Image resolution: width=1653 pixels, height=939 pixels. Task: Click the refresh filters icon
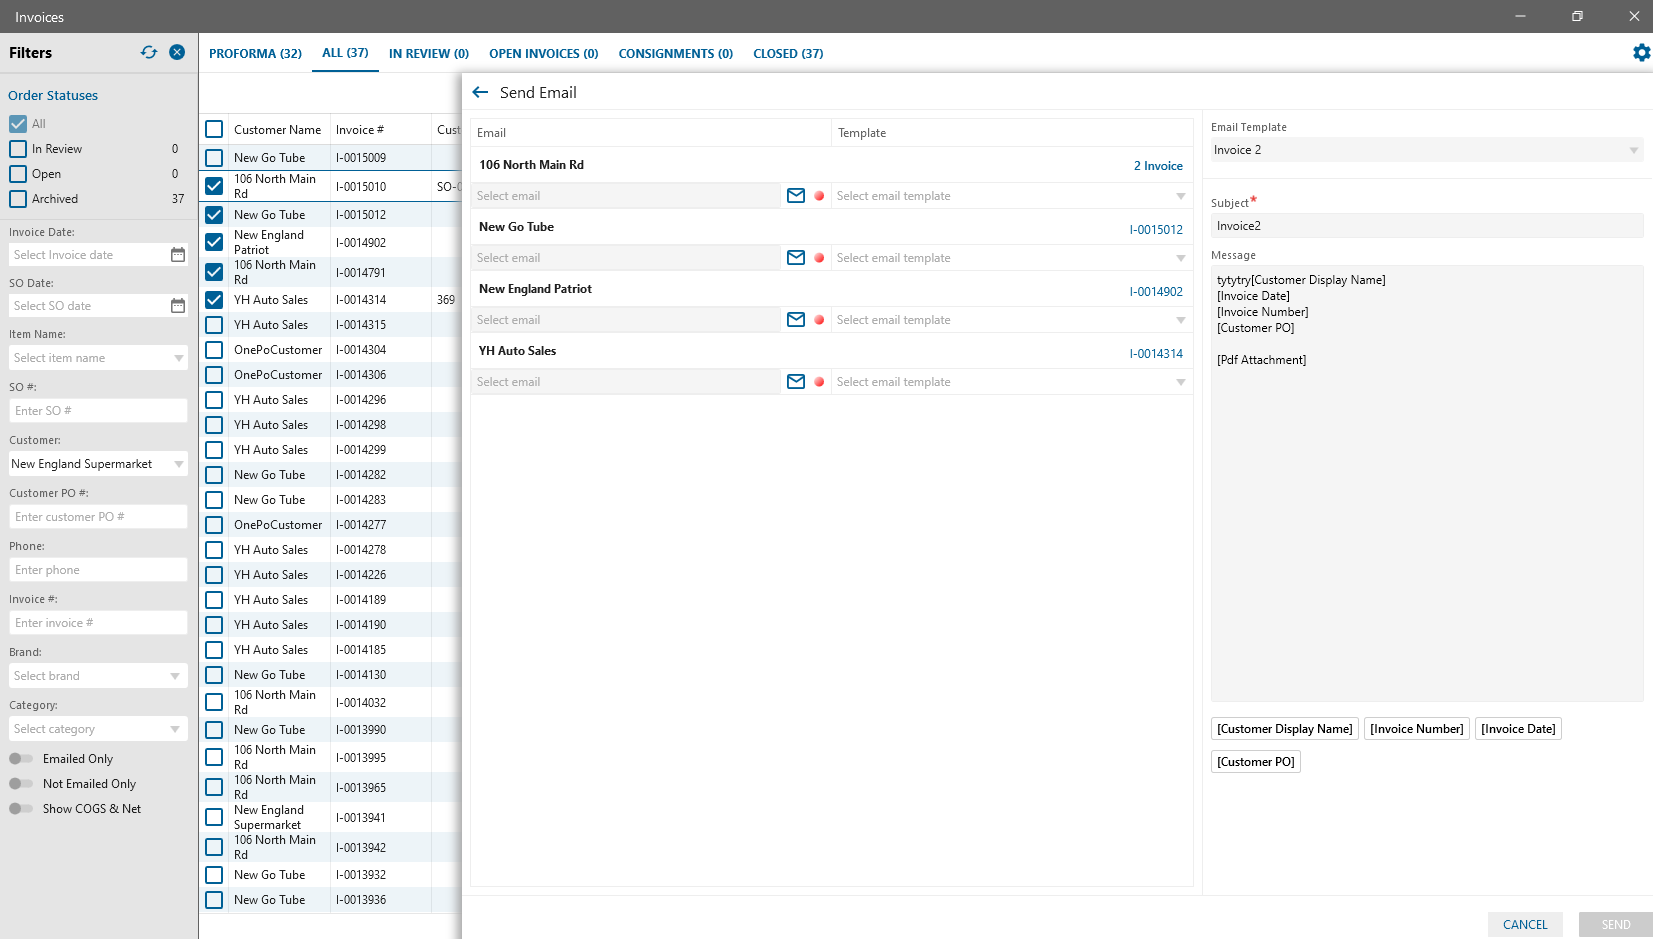[x=149, y=52]
